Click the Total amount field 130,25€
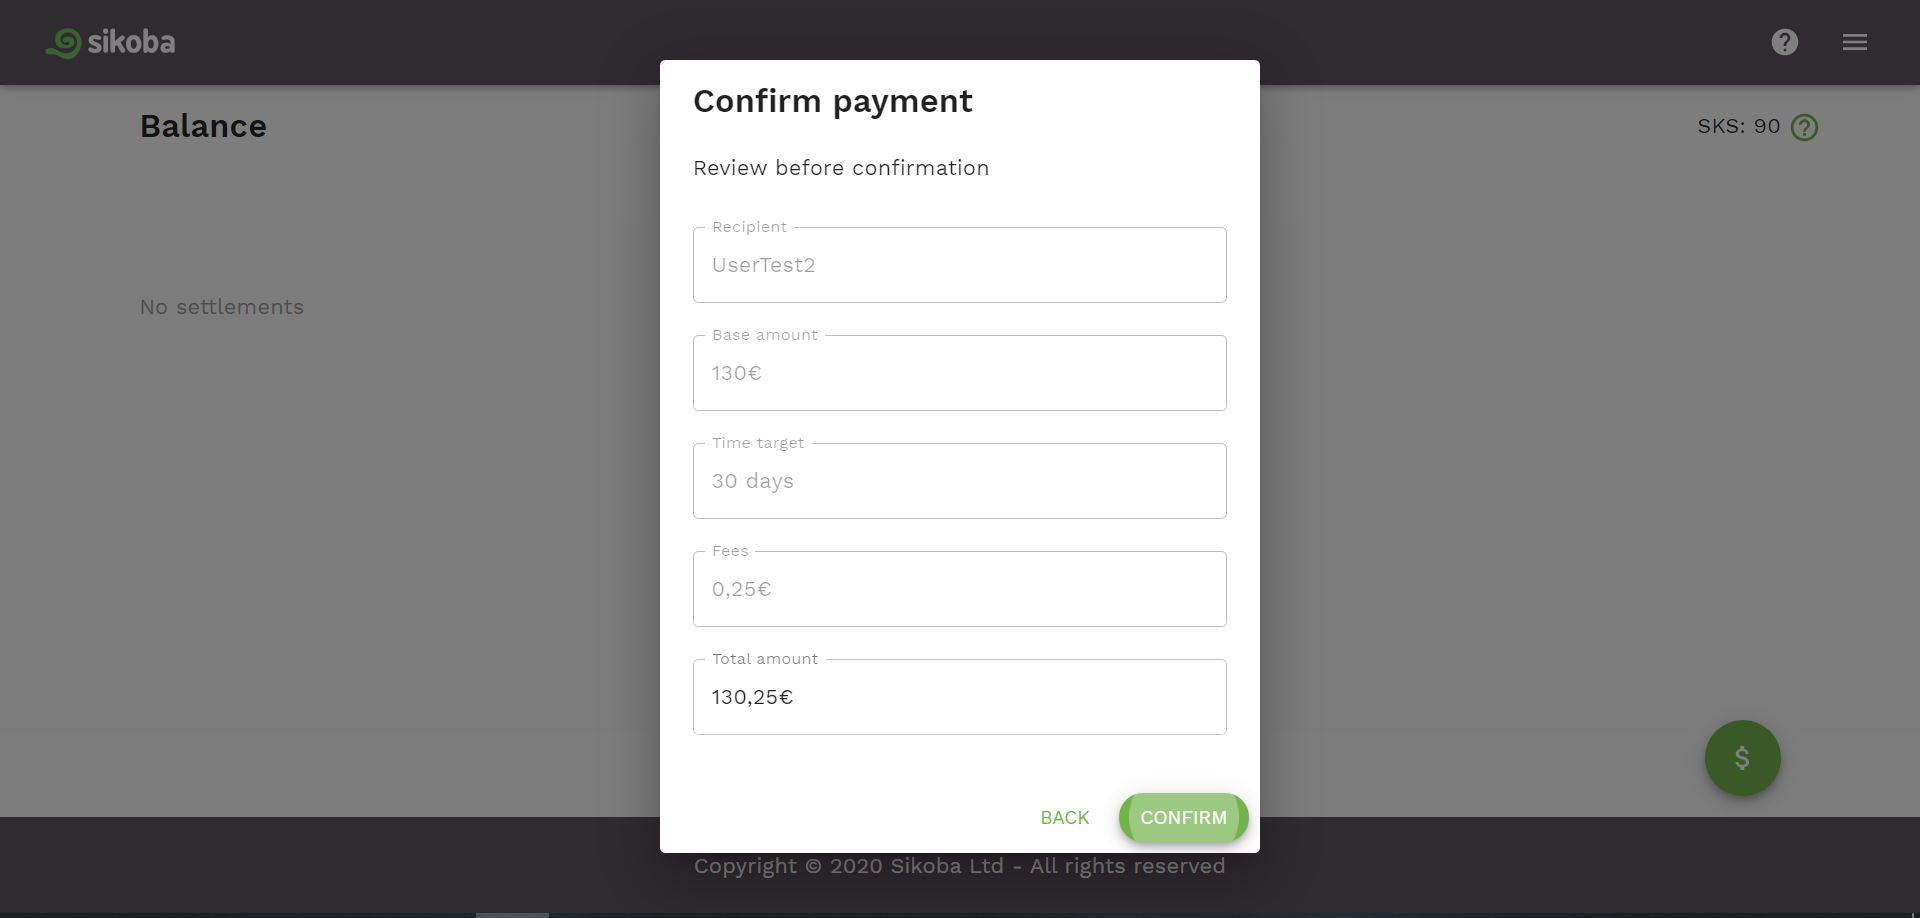This screenshot has height=918, width=1920. 960,697
